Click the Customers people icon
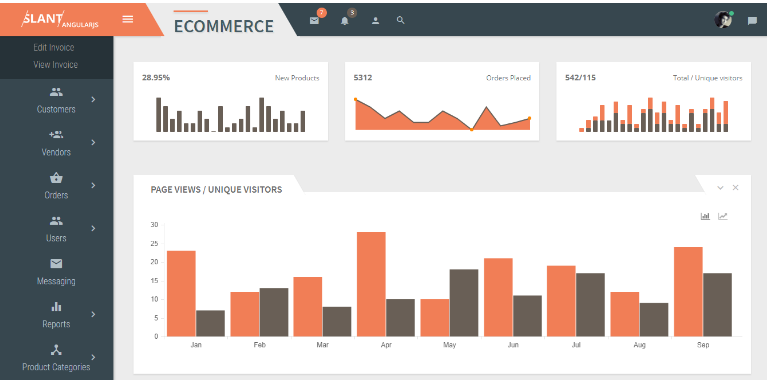767x382 pixels. coord(56,91)
